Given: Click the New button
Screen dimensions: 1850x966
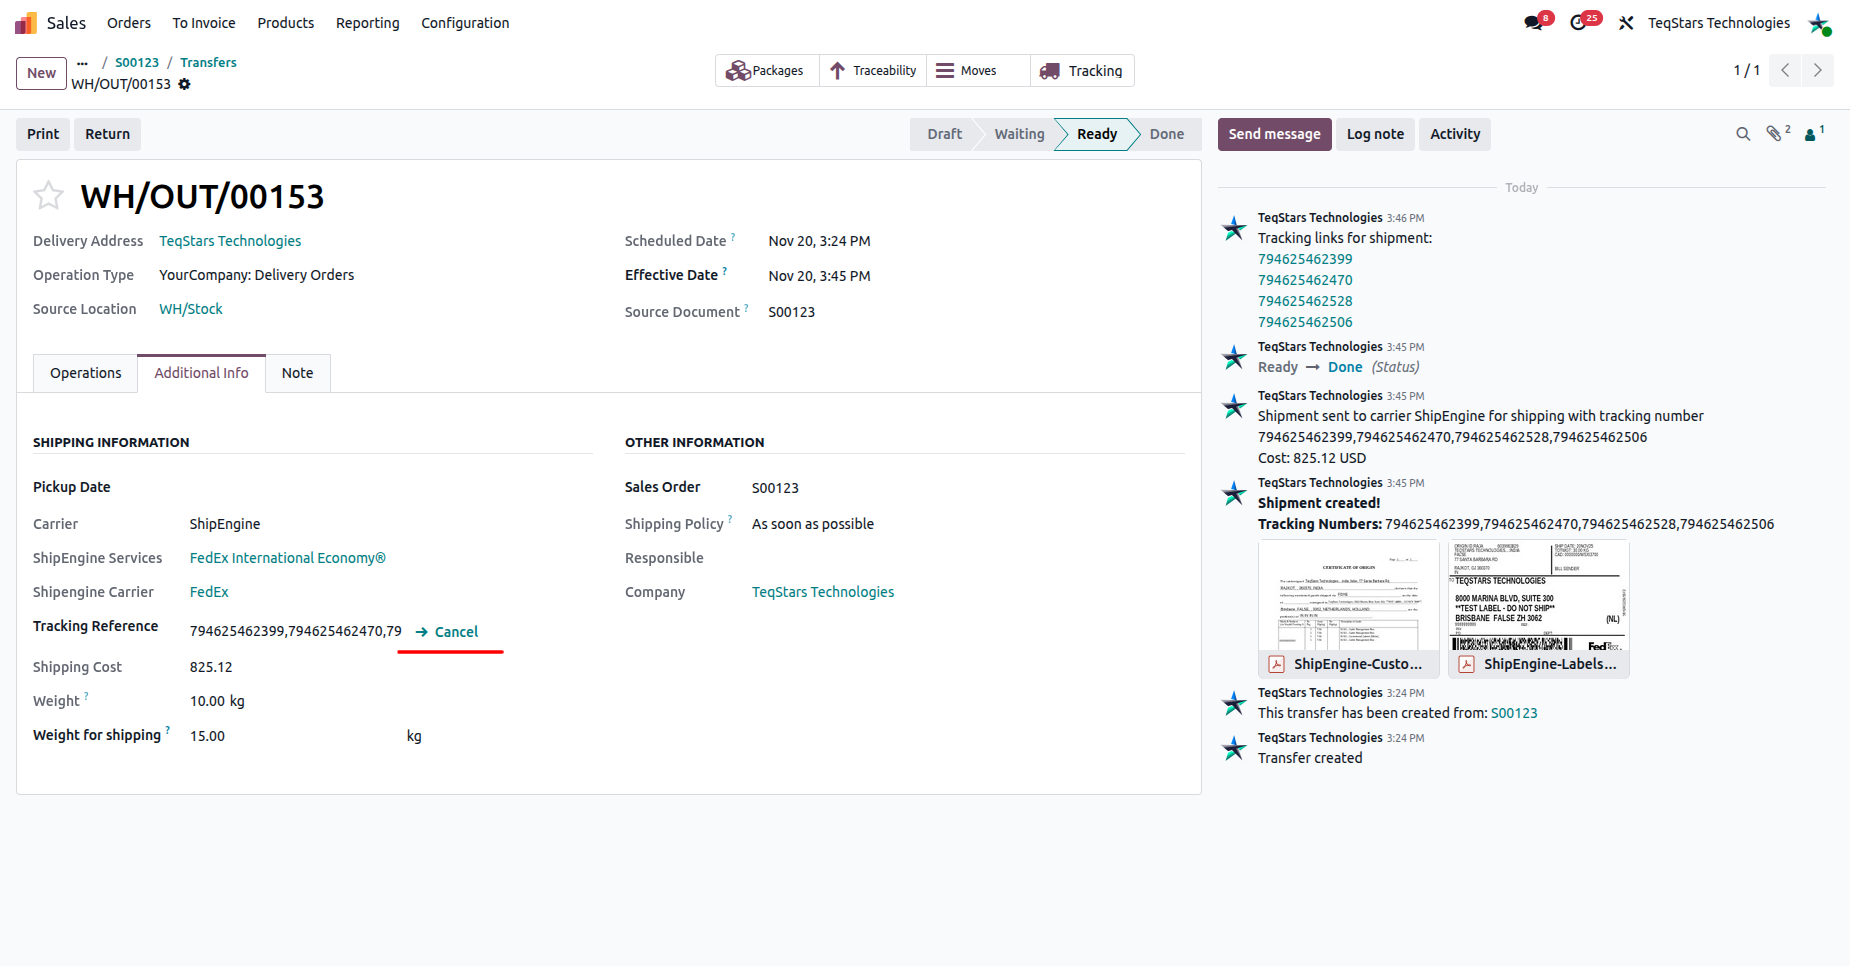Looking at the screenshot, I should click(42, 73).
